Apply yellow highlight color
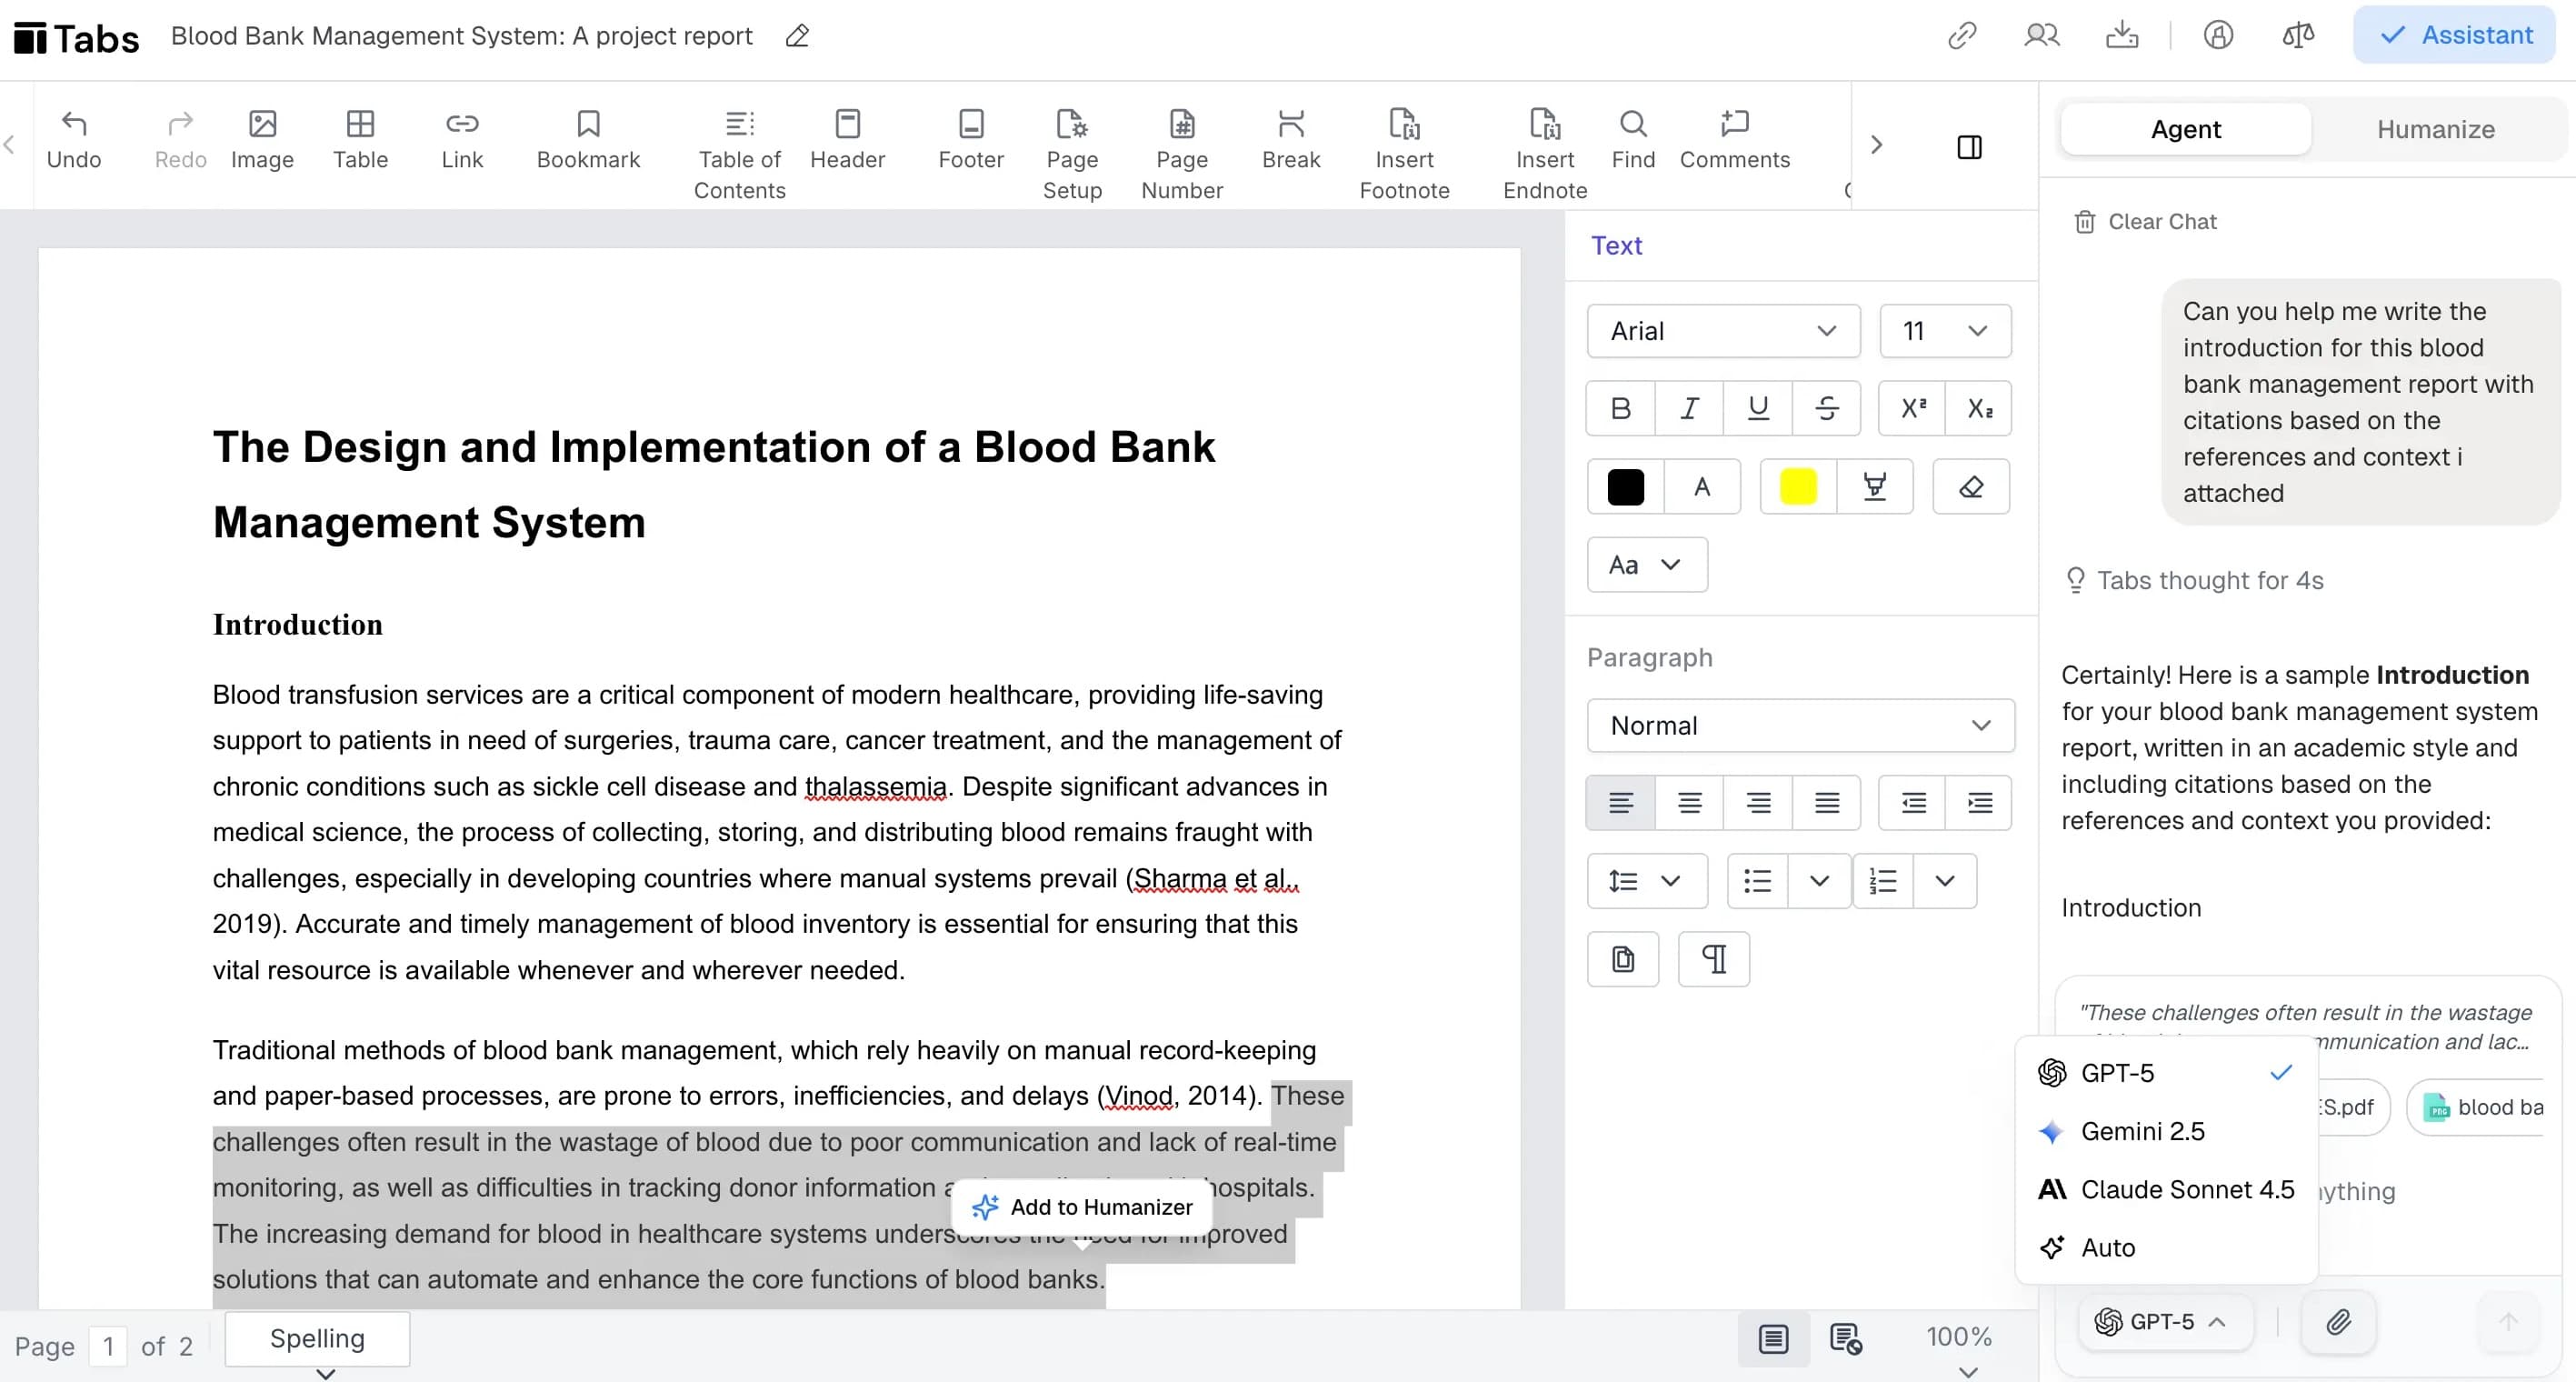 click(1797, 487)
